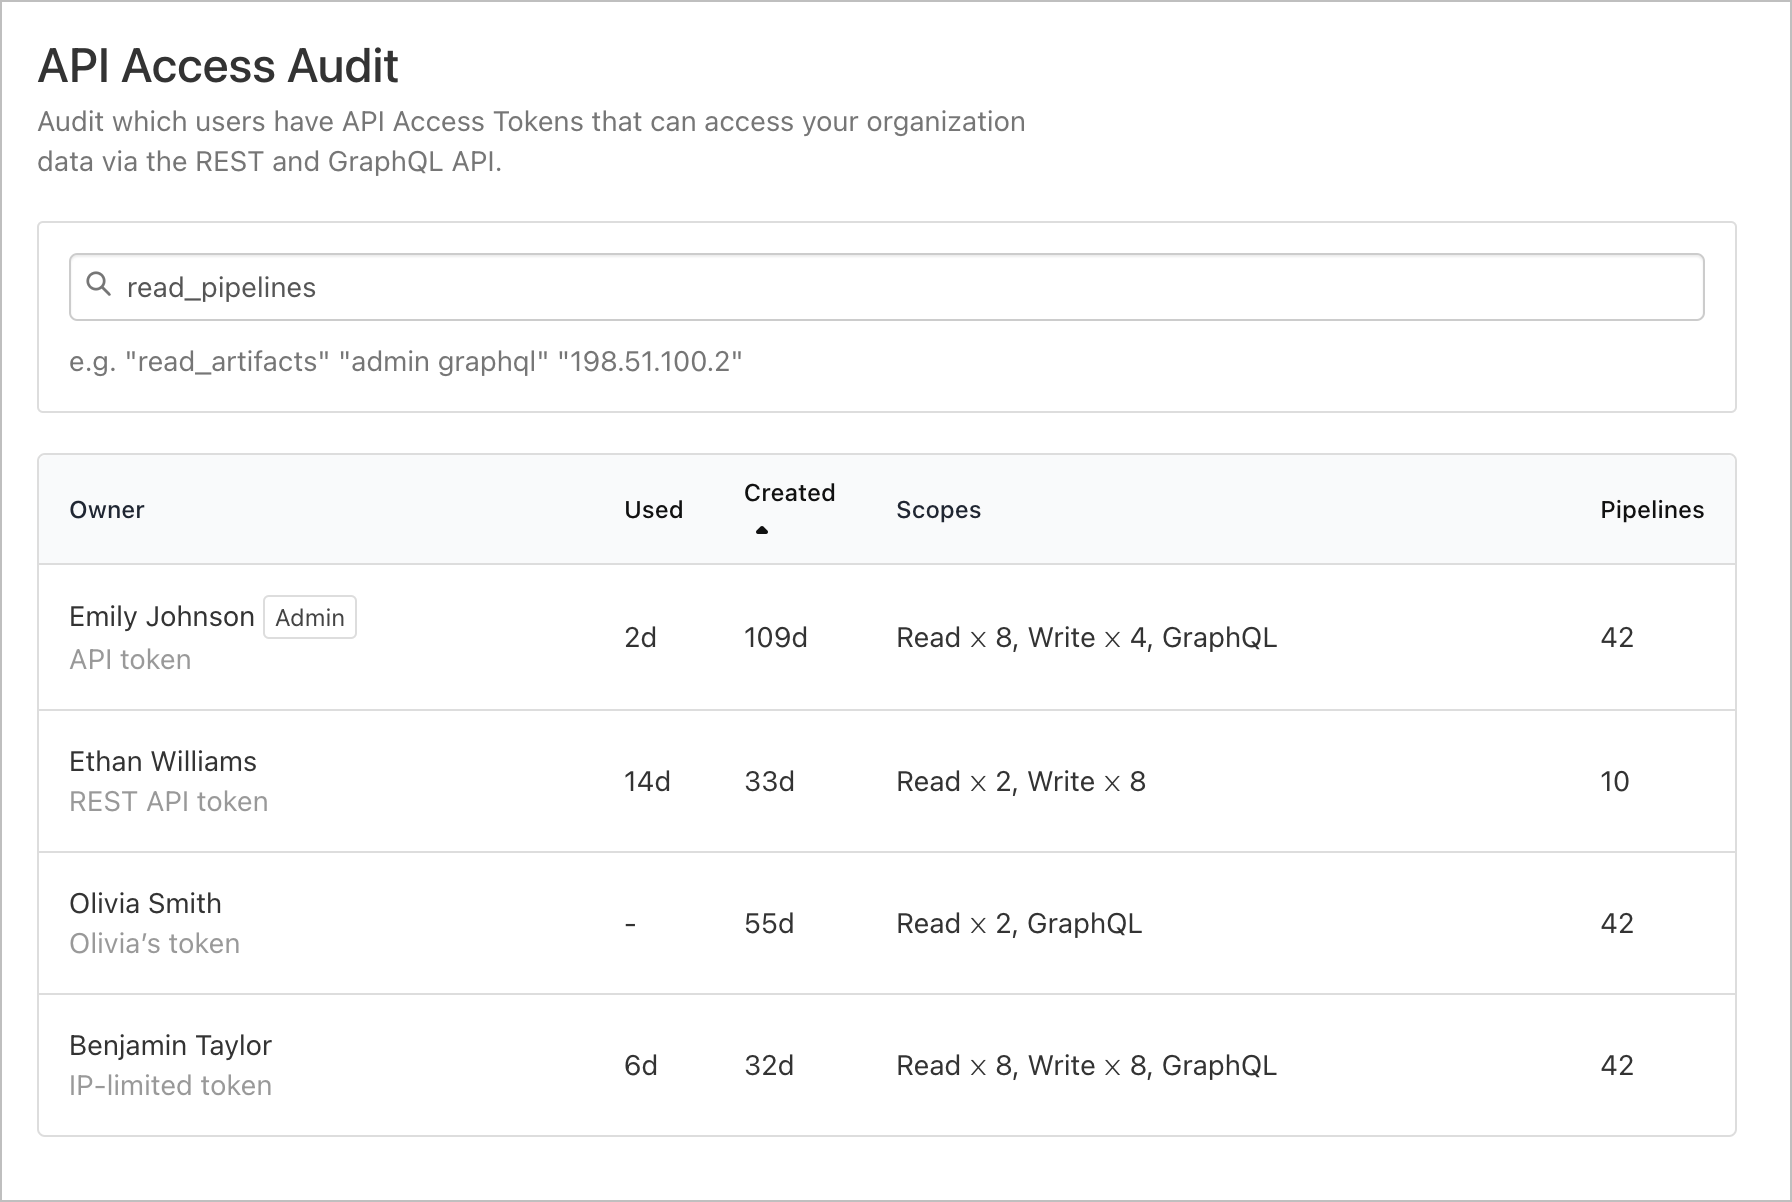Image resolution: width=1792 pixels, height=1202 pixels.
Task: Click the API Access Audit heading
Action: (217, 65)
